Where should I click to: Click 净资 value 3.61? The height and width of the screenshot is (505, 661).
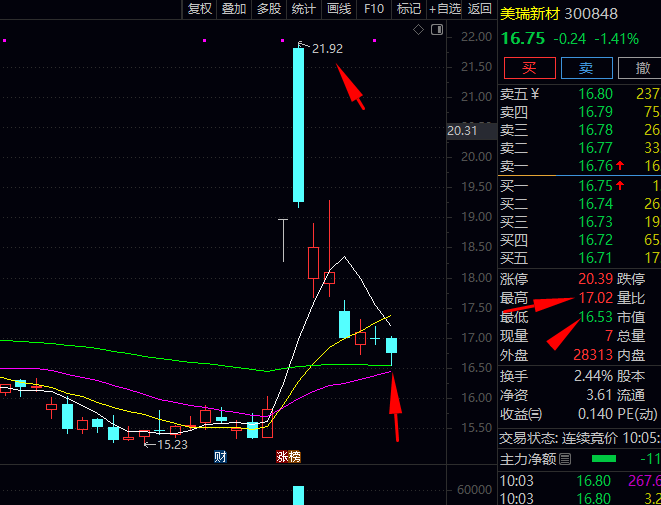pos(599,395)
